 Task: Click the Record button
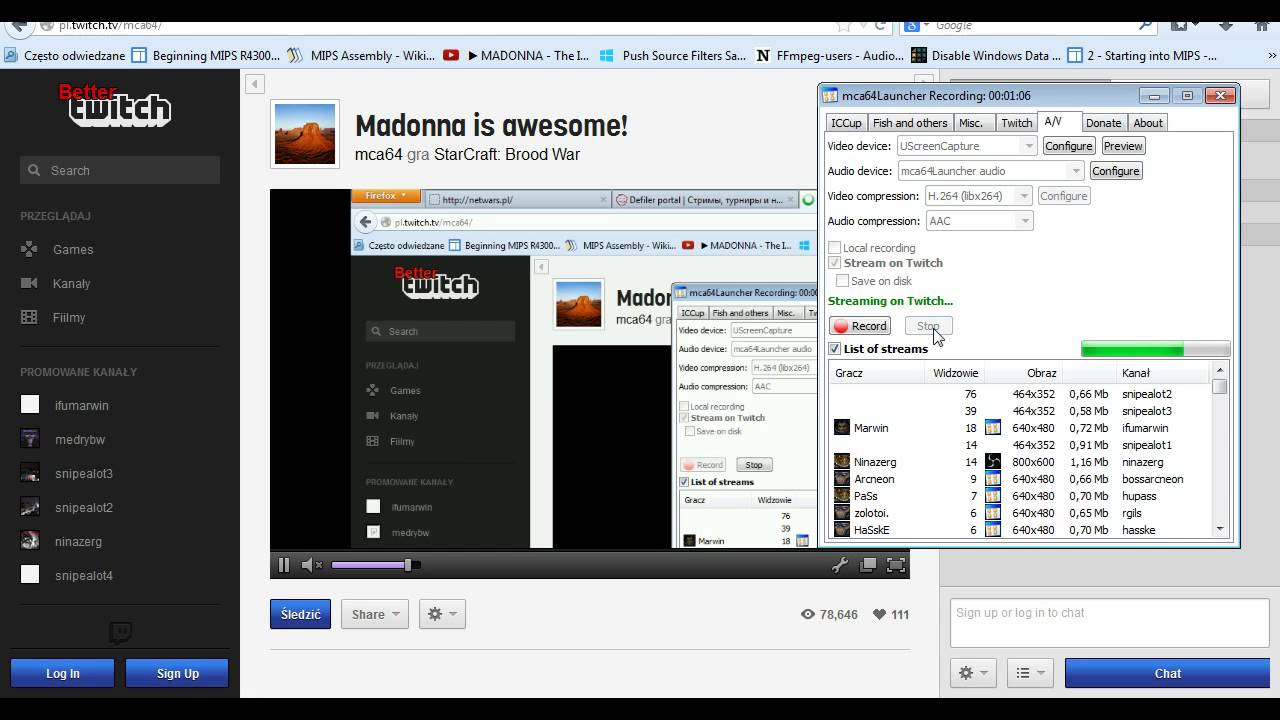tap(860, 326)
